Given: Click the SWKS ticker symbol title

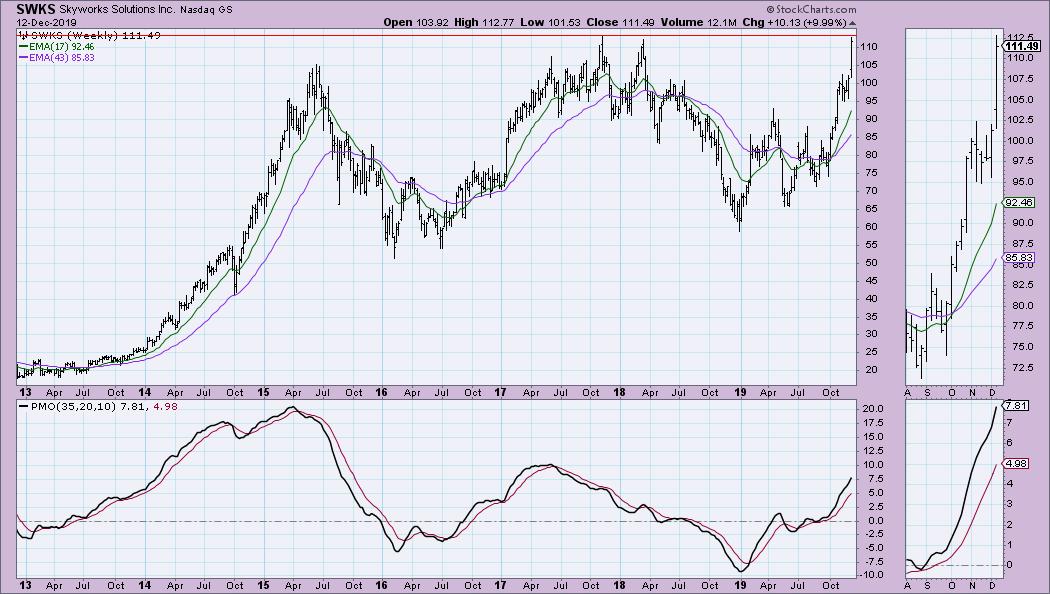Looking at the screenshot, I should point(36,9).
